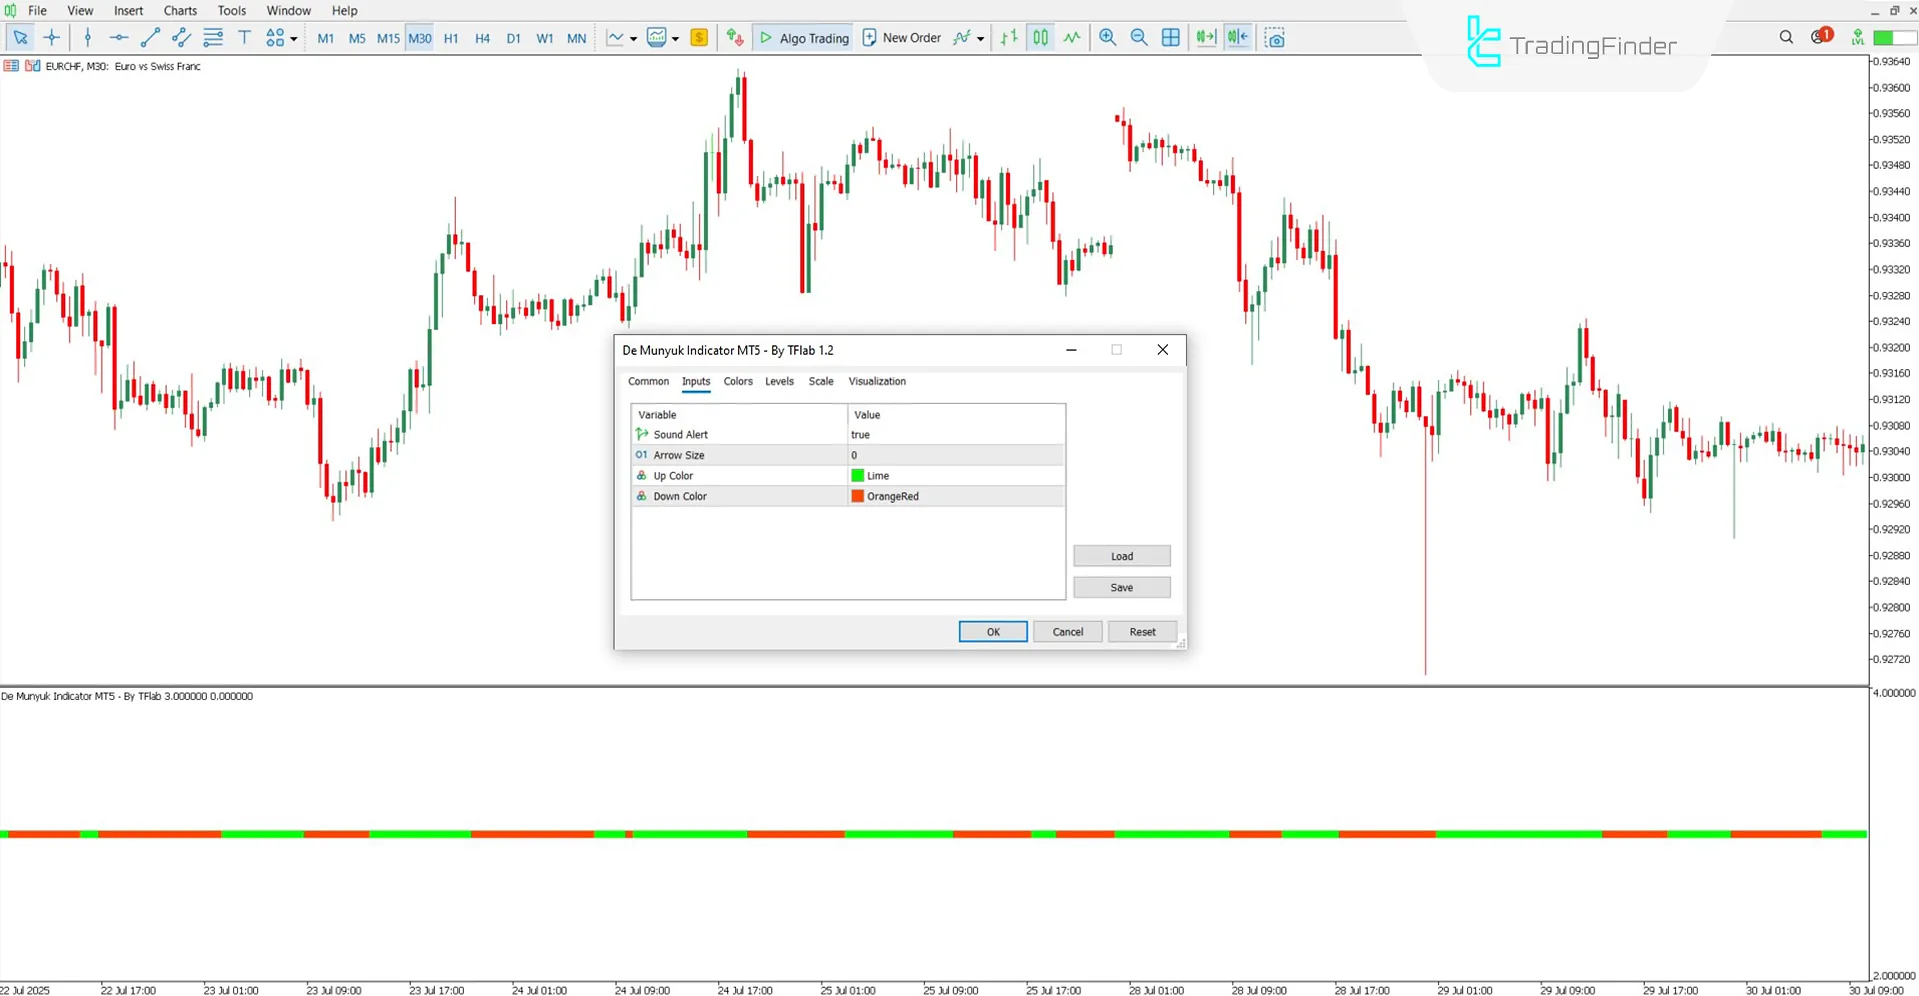1919x996 pixels.
Task: Reset the De Munyuk indicator settings
Action: point(1142,631)
